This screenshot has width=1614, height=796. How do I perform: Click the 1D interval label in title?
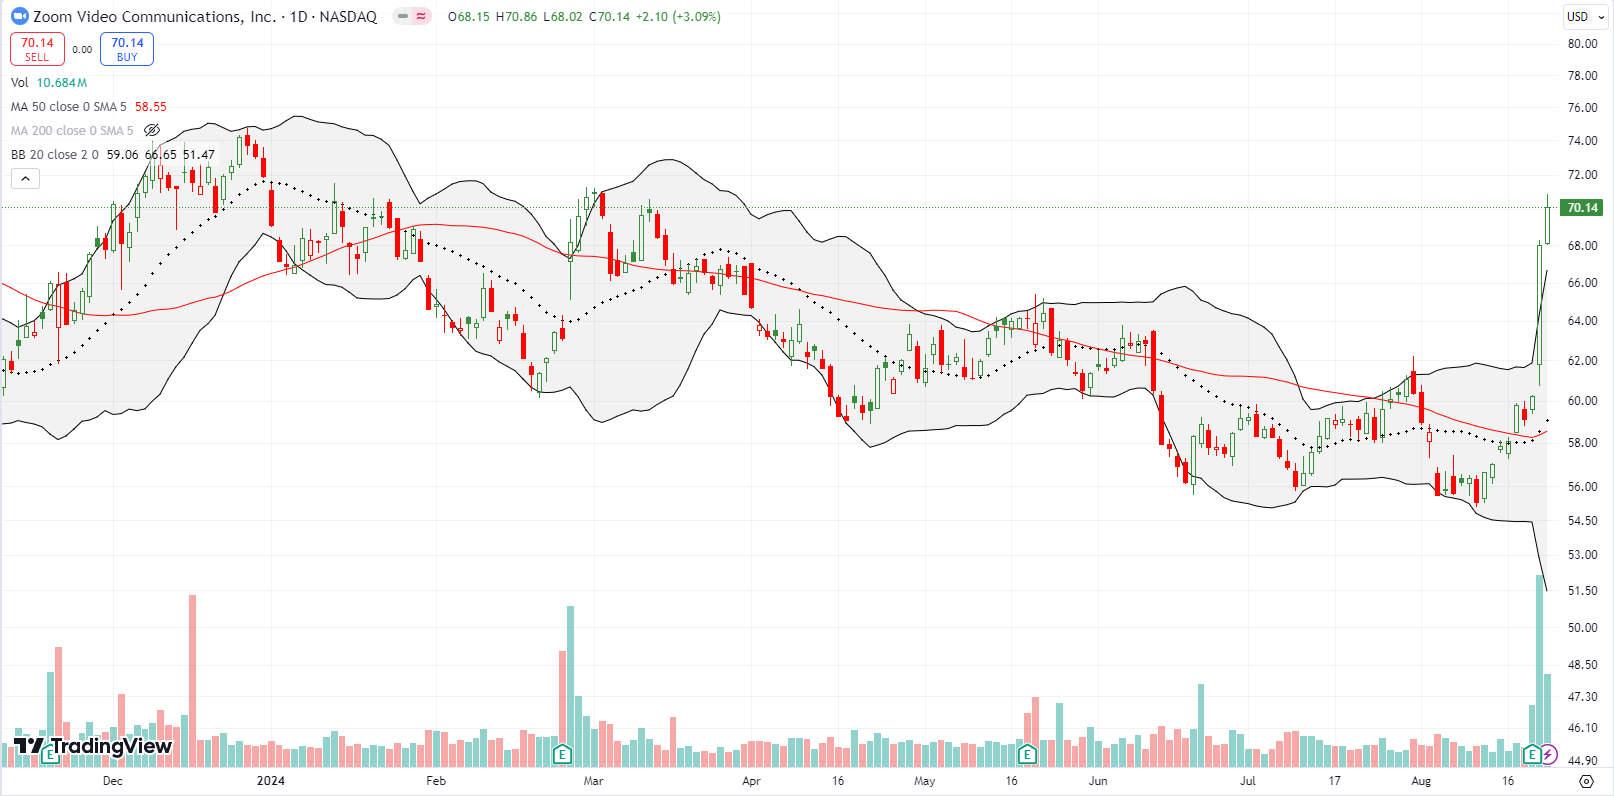click(298, 17)
